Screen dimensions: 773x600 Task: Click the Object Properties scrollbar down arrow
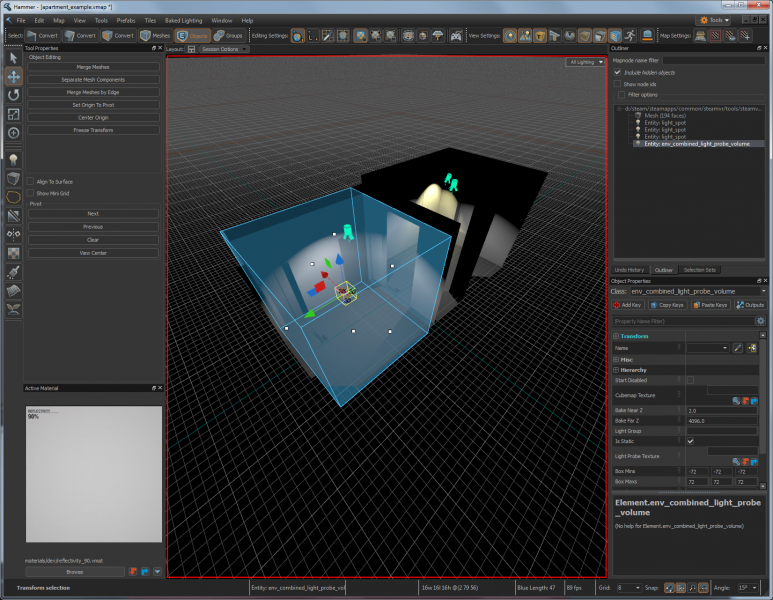(x=763, y=486)
